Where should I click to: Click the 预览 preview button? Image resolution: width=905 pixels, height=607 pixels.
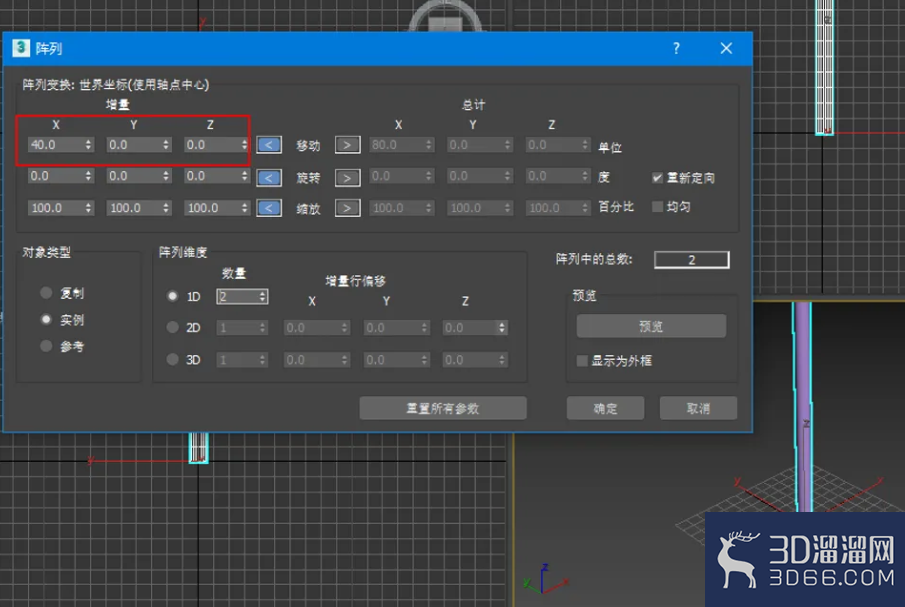(x=651, y=326)
